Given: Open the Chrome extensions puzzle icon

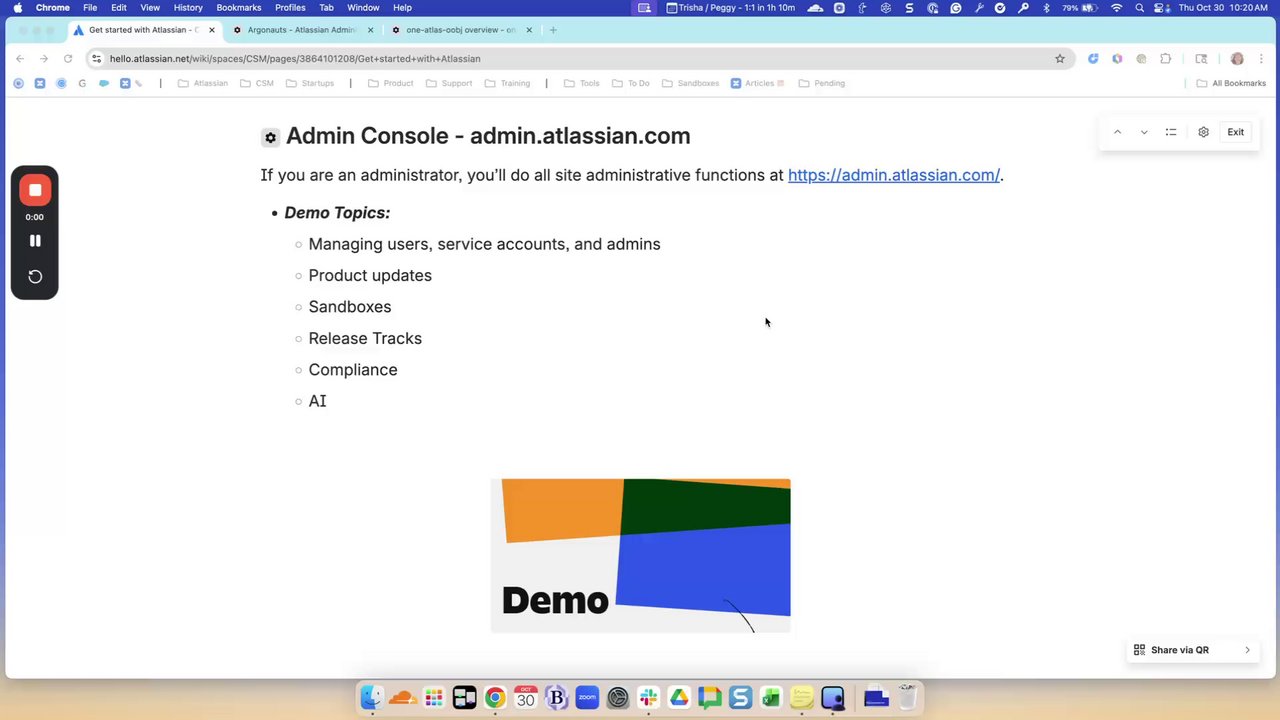Looking at the screenshot, I should (1166, 59).
